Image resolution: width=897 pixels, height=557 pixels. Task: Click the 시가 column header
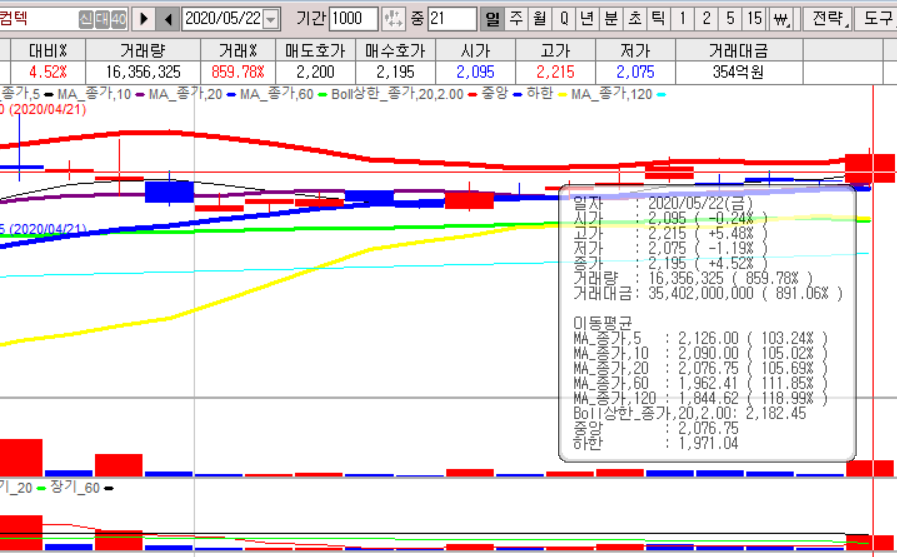click(475, 50)
